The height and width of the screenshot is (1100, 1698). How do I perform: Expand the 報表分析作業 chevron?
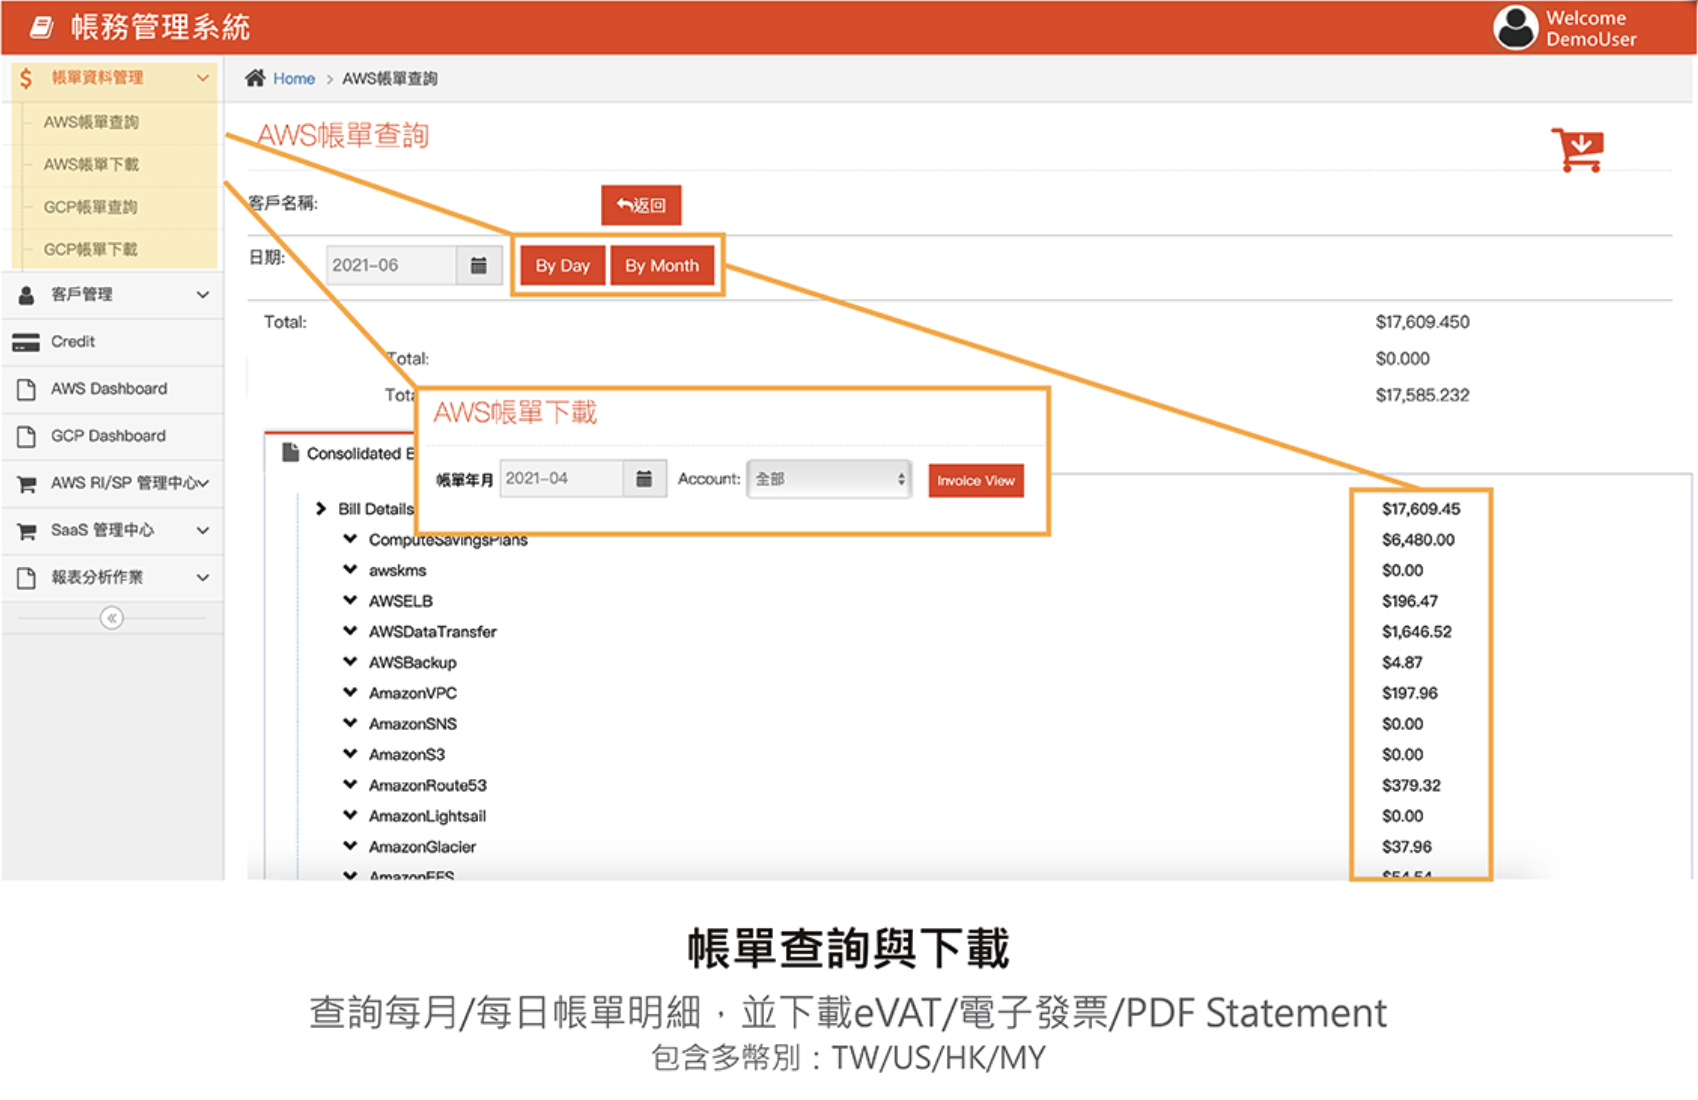click(203, 578)
